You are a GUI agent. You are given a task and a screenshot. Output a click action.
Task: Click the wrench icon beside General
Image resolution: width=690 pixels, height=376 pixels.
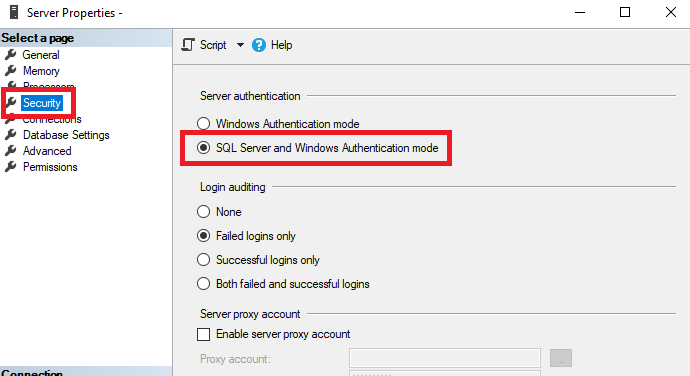11,55
